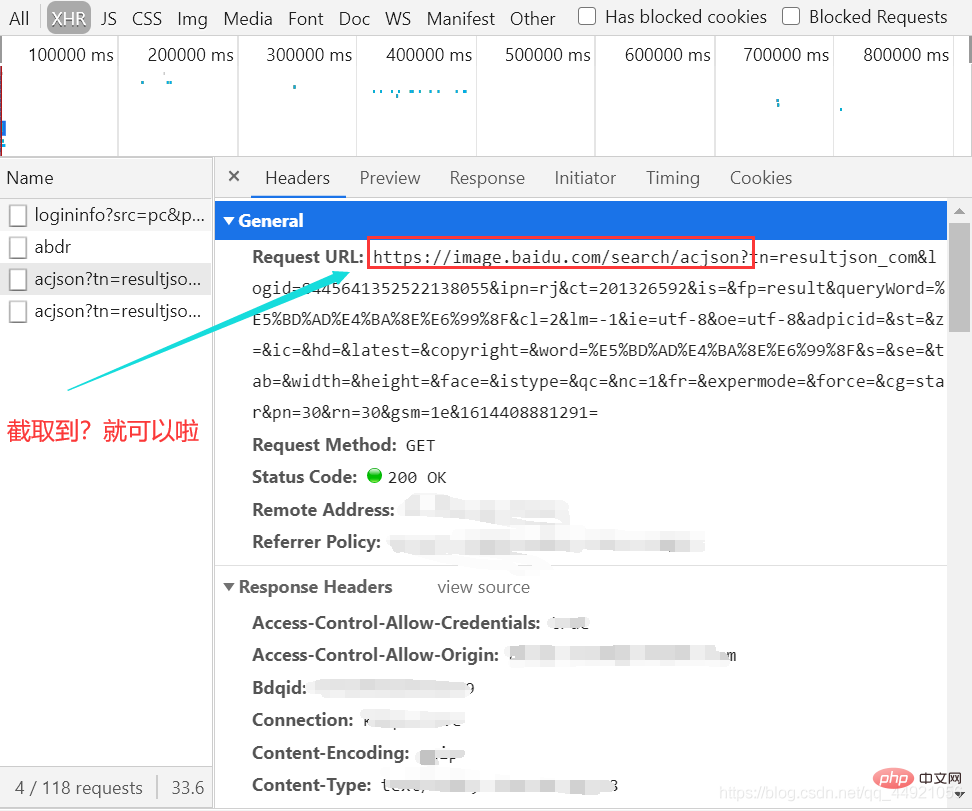Collapse the Response Headers section
The image size is (972, 811).
pos(229,587)
